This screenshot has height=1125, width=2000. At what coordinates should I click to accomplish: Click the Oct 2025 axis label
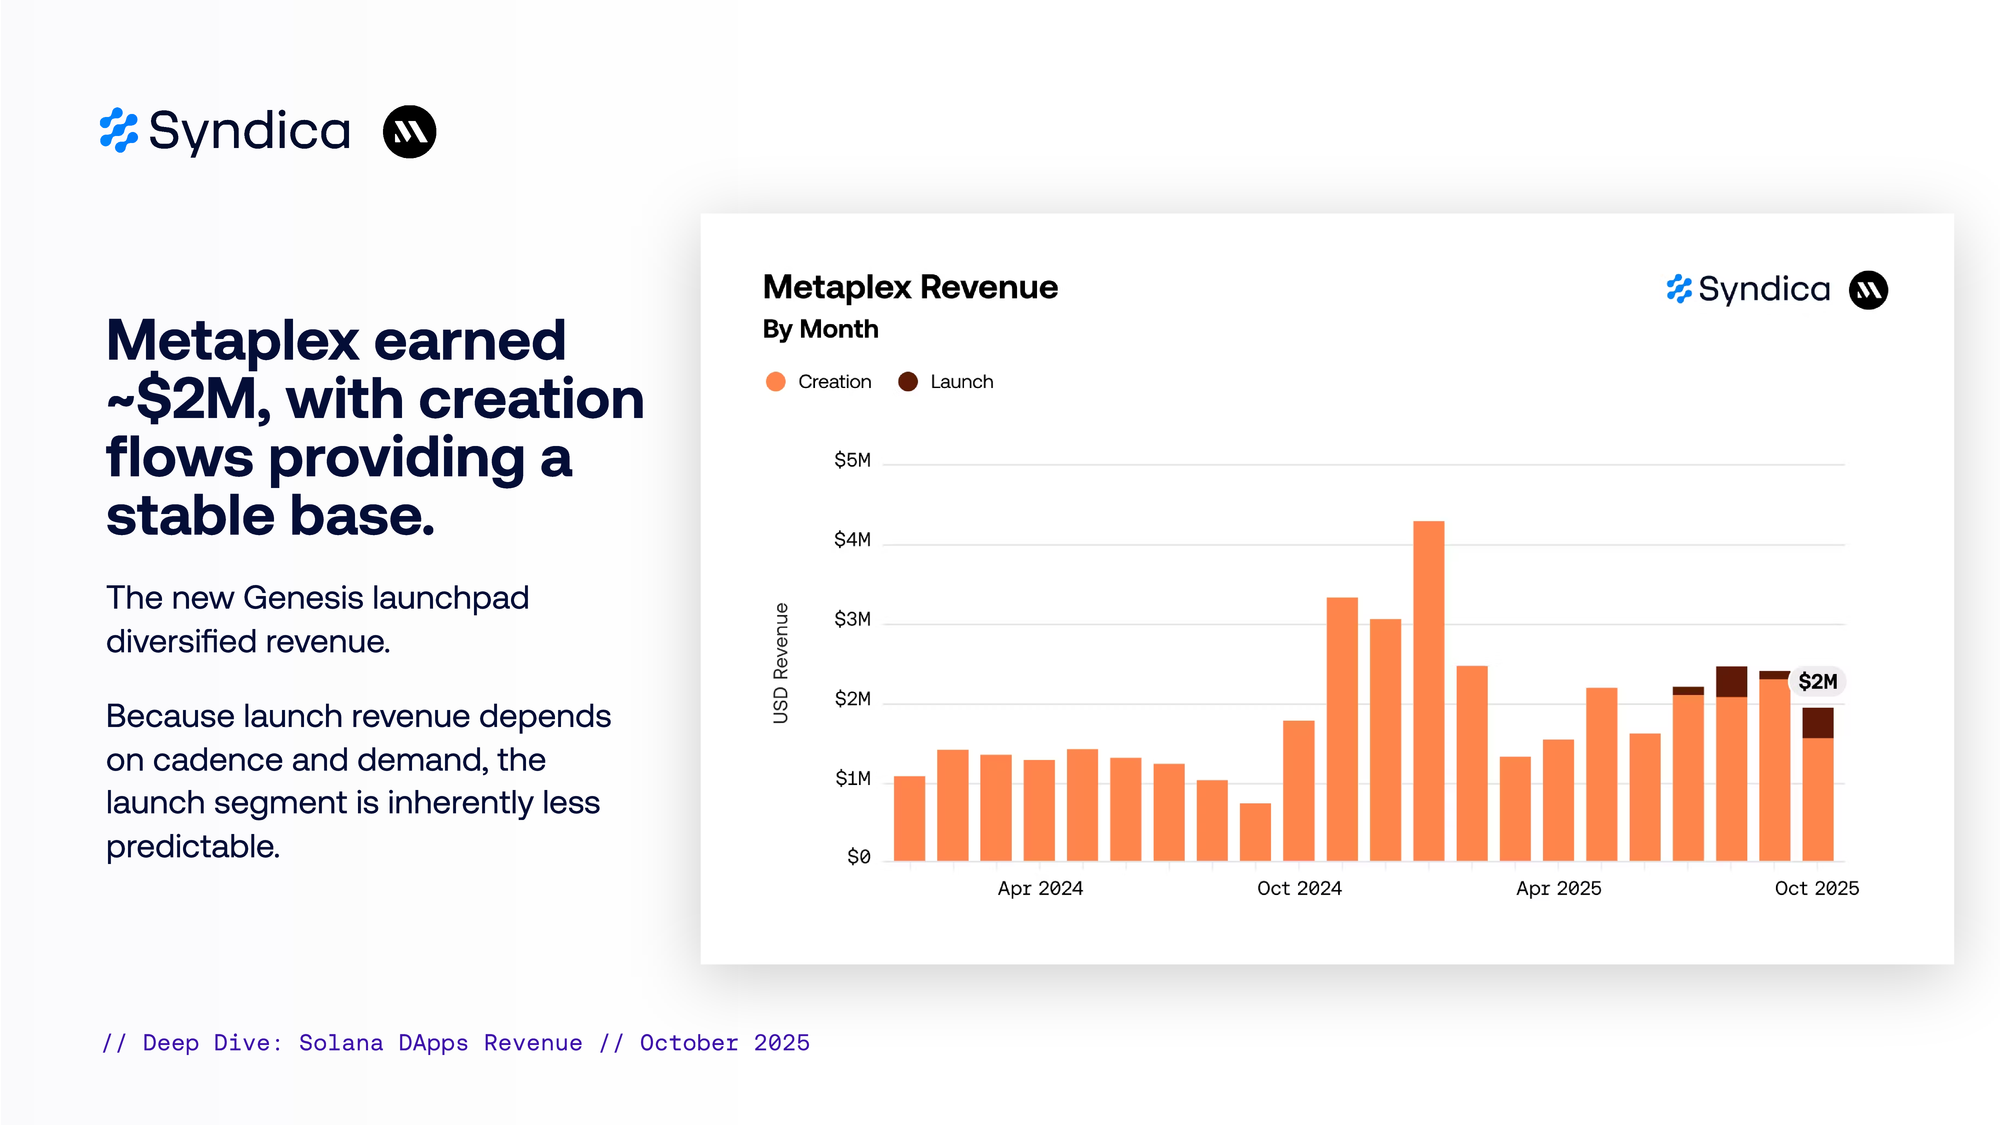[x=1816, y=888]
